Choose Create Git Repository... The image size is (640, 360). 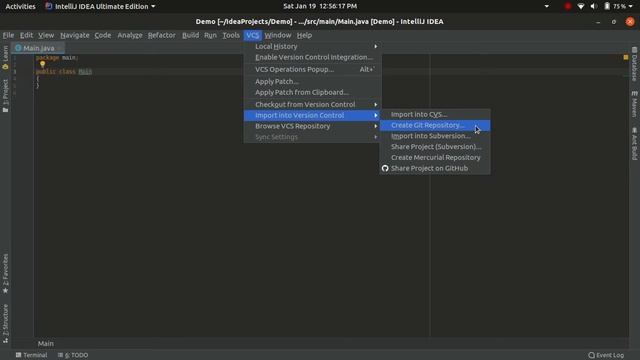click(435, 125)
